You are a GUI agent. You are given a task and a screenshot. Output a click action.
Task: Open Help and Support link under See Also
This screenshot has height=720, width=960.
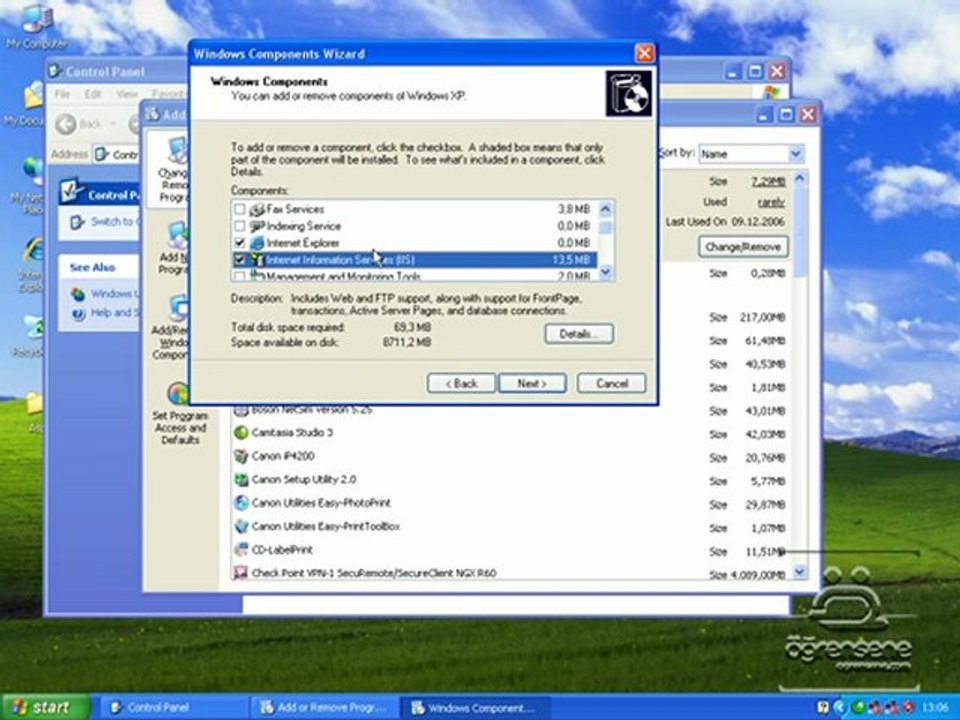point(114,313)
